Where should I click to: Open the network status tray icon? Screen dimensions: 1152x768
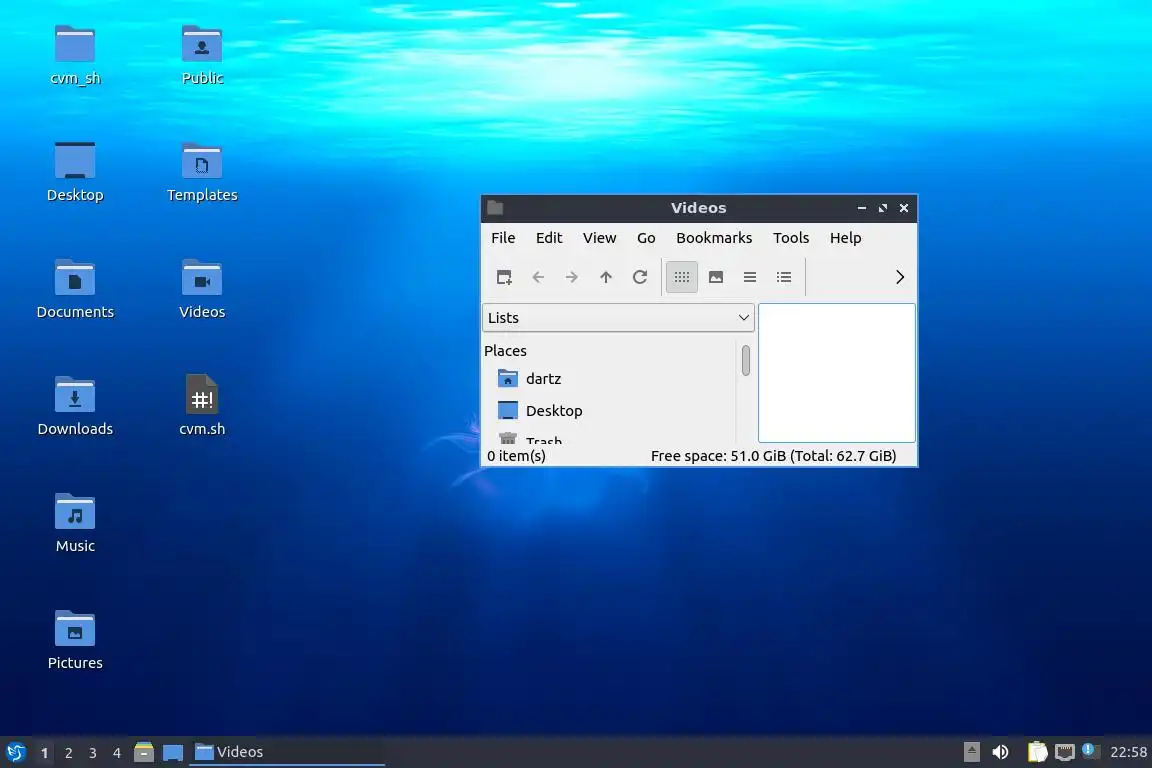click(1065, 752)
